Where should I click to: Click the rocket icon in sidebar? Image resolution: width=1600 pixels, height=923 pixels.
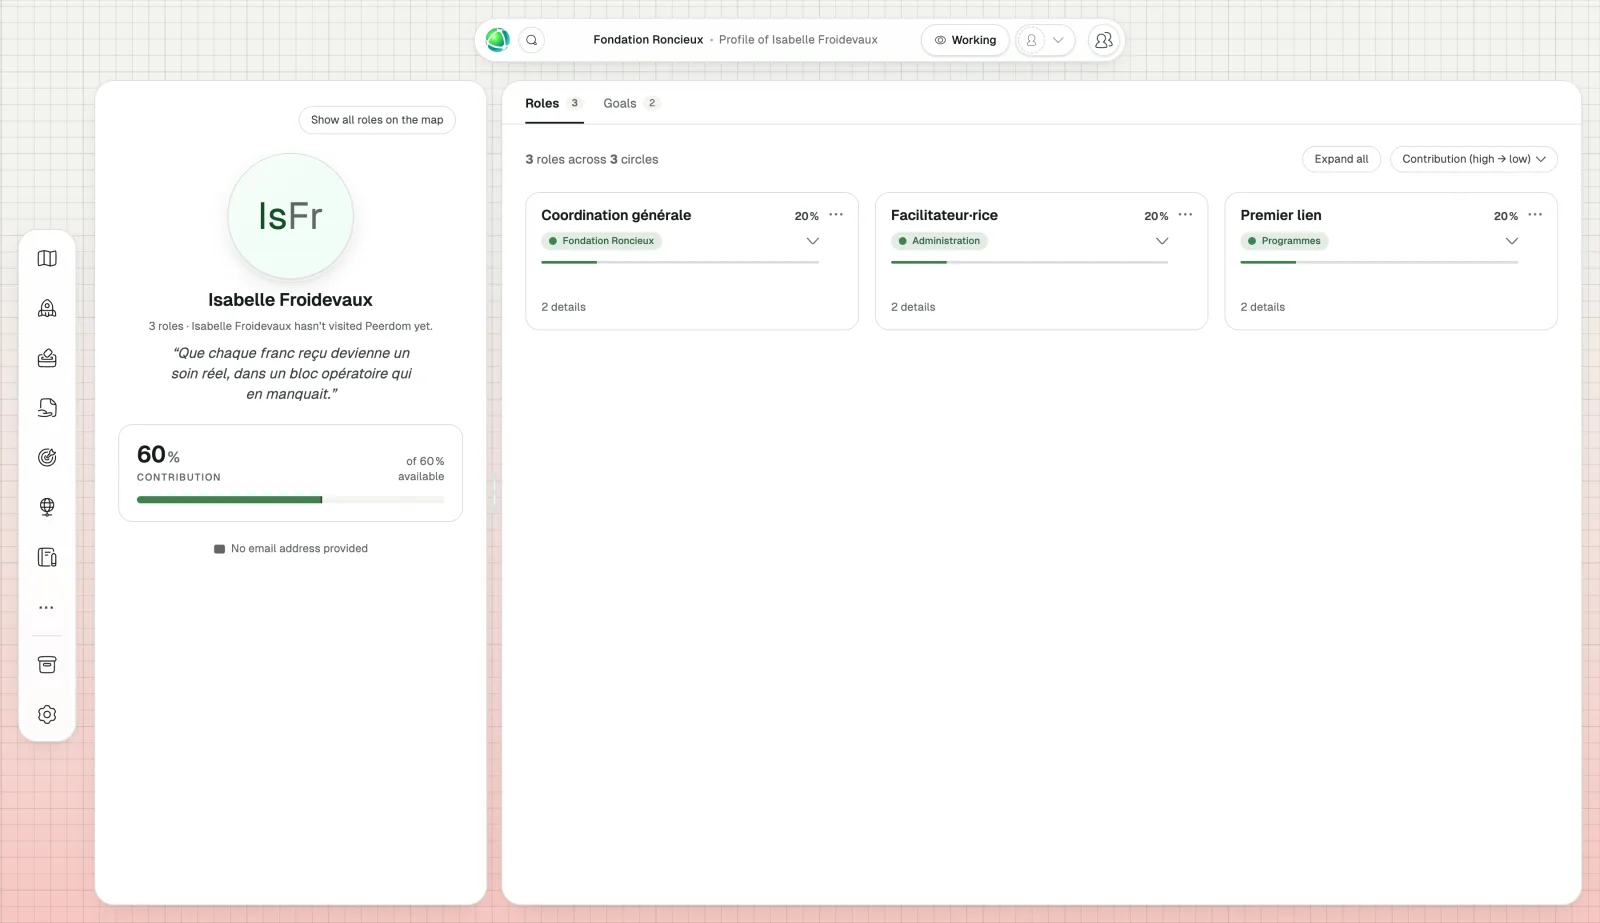(47, 308)
